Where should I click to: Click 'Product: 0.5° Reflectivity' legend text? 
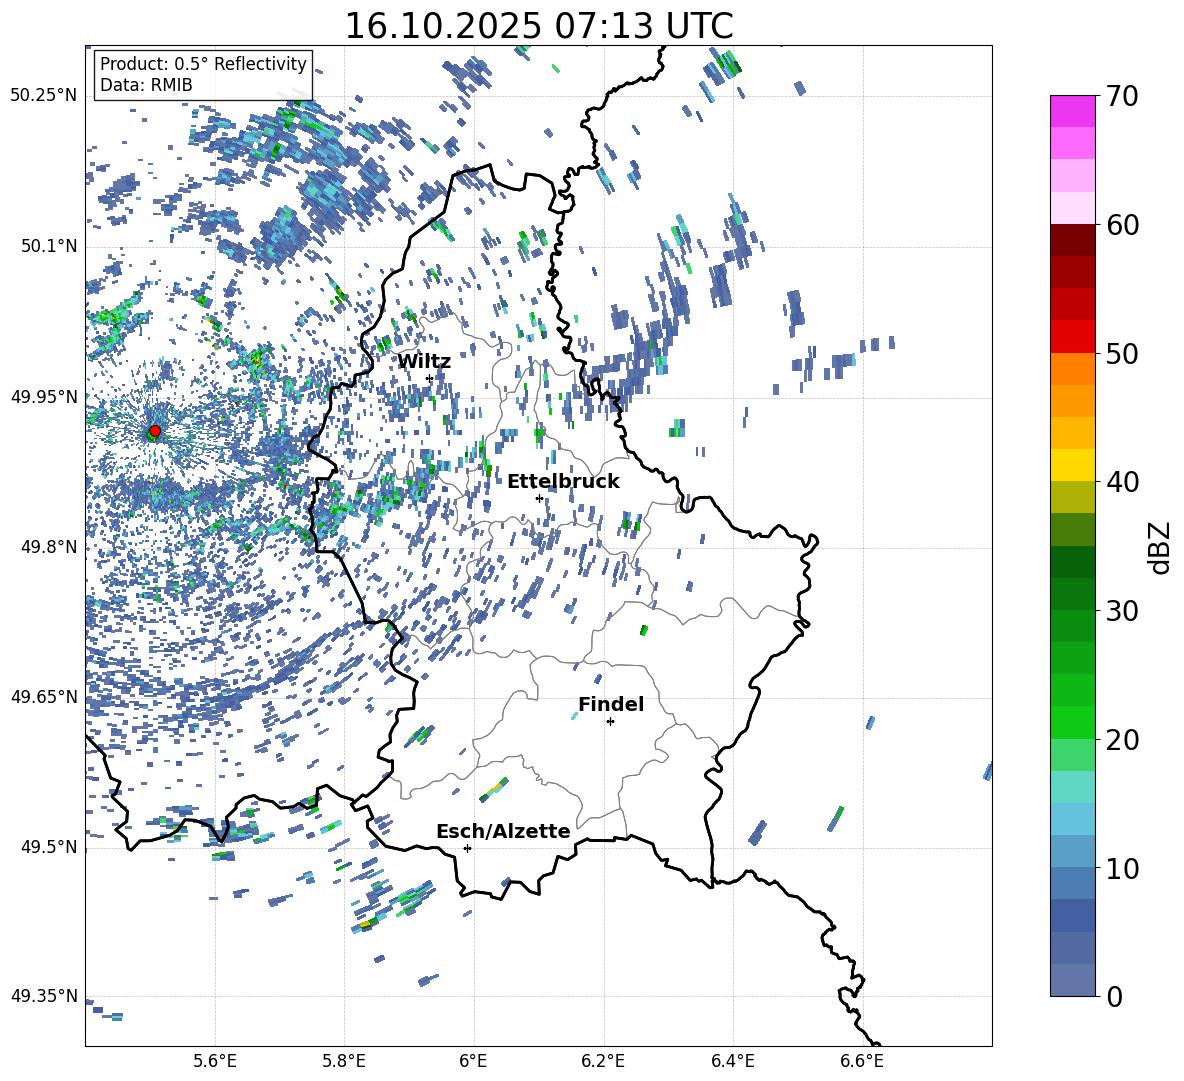(x=203, y=63)
